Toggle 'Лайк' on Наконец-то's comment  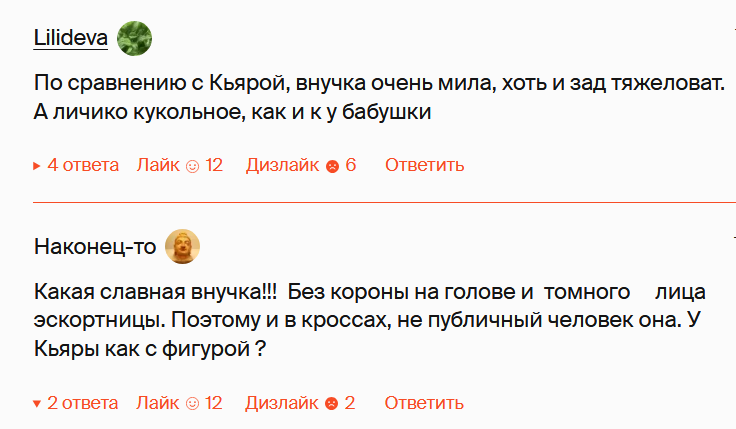(157, 404)
